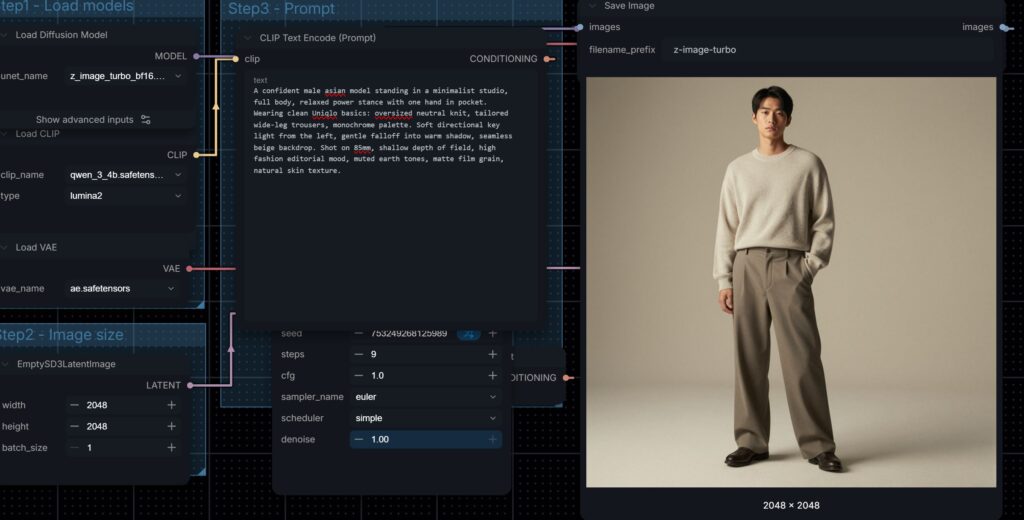Increase the denoise value
This screenshot has height=520, width=1024.
pos(492,439)
